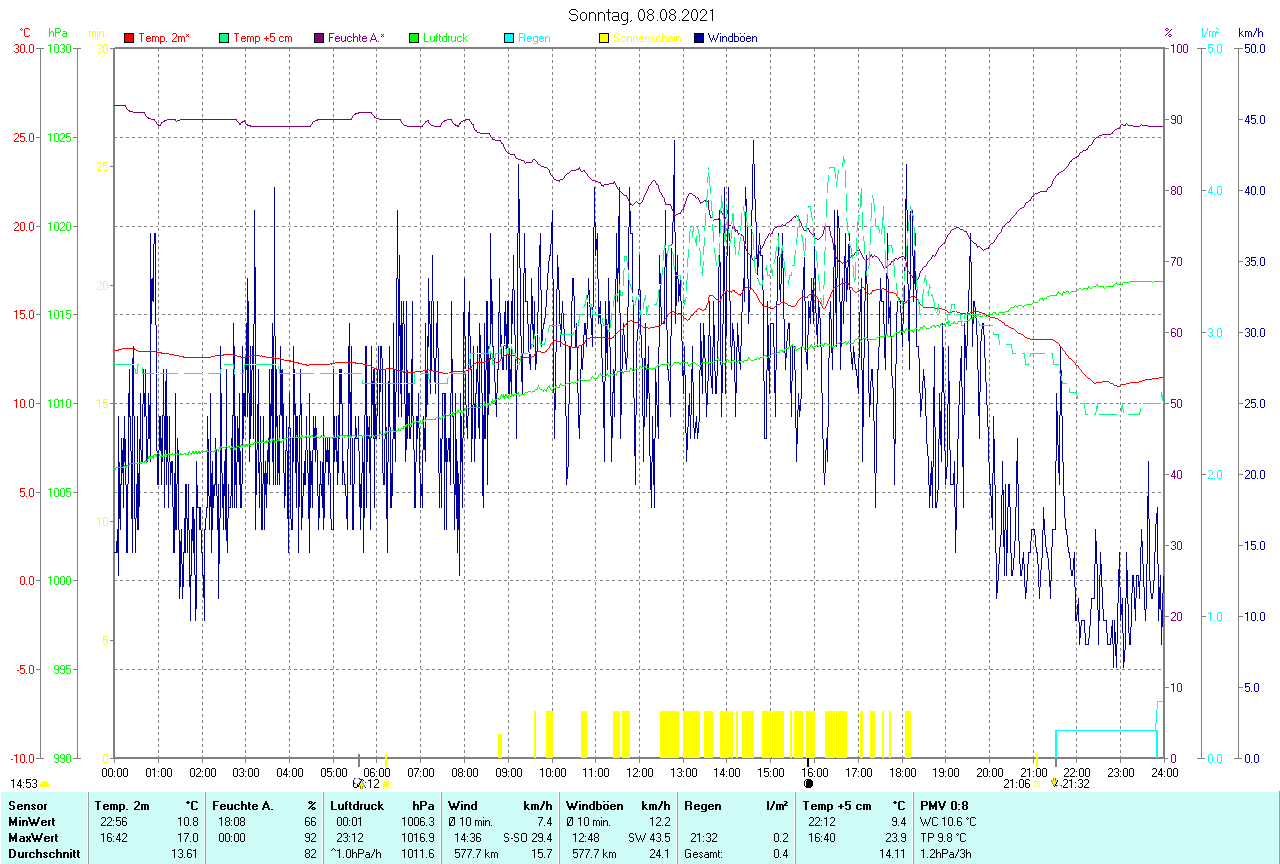Click the wind maximum 'S-SO 29.4'
This screenshot has width=1280, height=864.
pyautogui.click(x=527, y=838)
